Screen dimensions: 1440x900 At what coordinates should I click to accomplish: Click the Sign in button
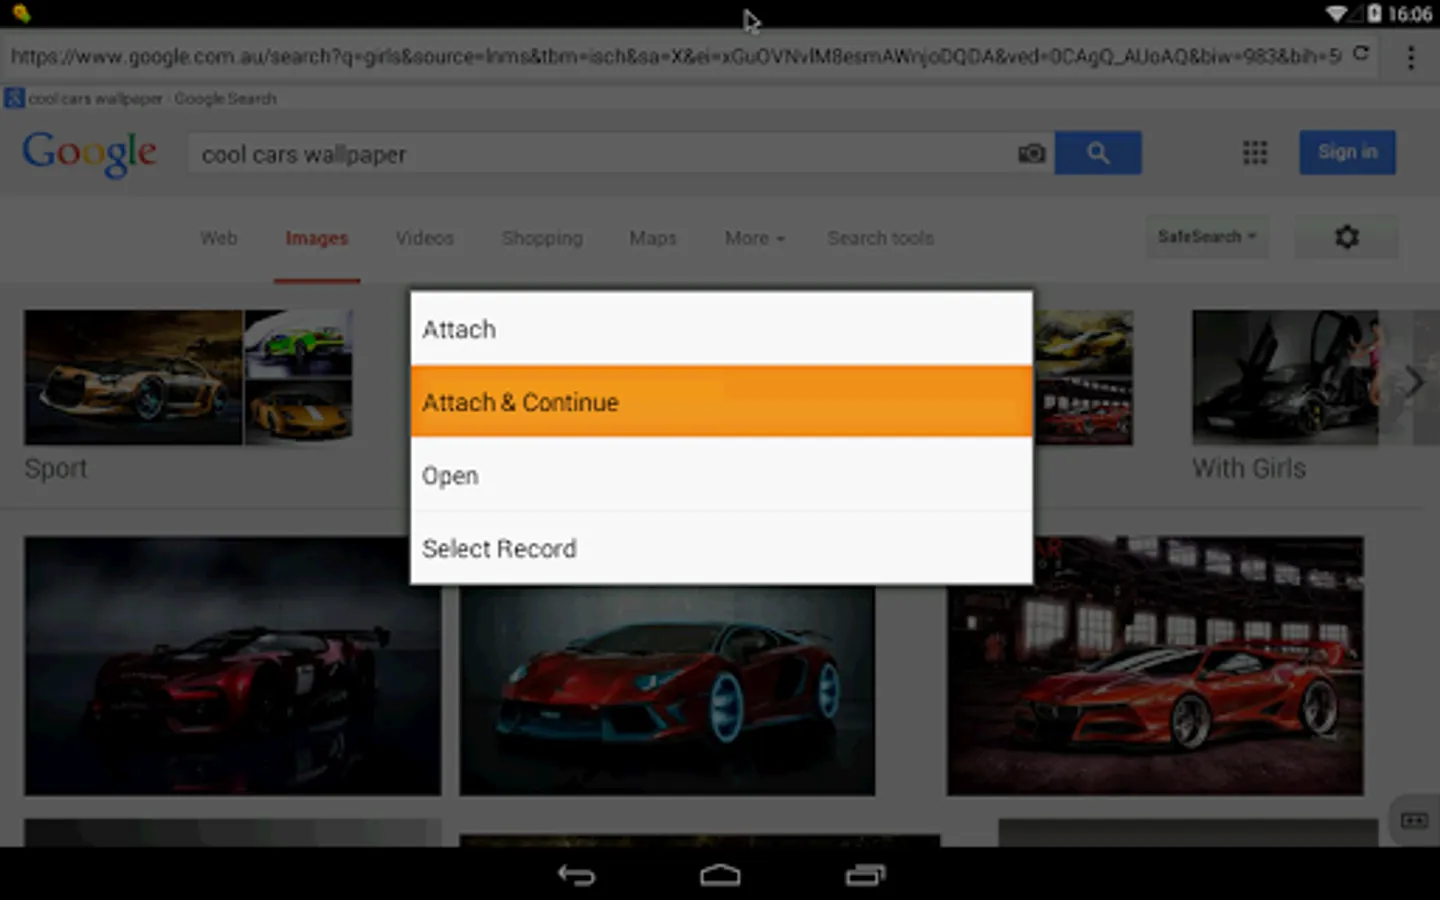(1347, 152)
